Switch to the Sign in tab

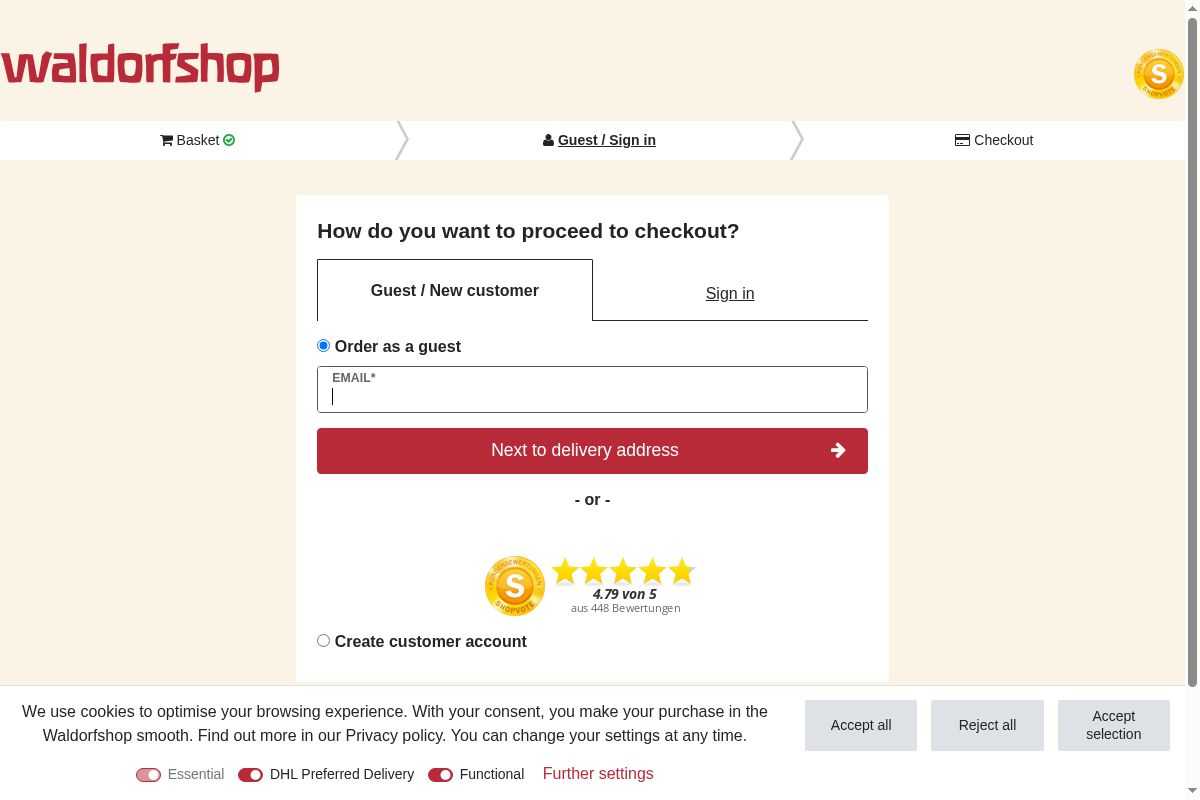730,293
